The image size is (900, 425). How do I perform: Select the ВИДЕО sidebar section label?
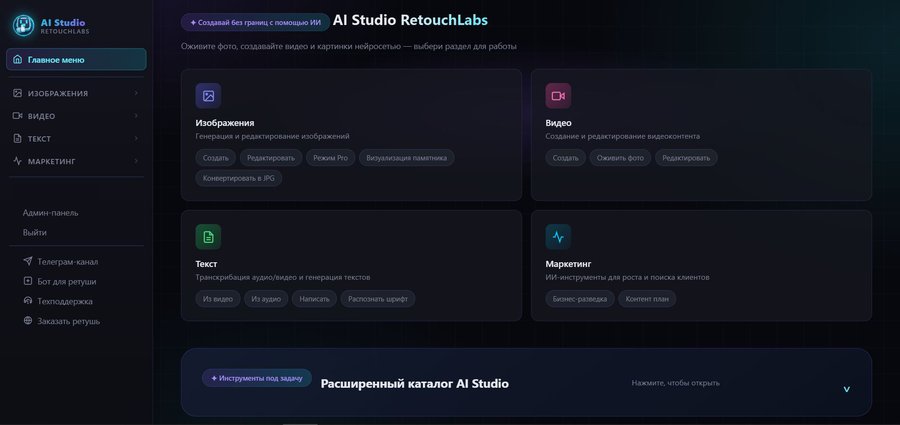click(x=41, y=116)
